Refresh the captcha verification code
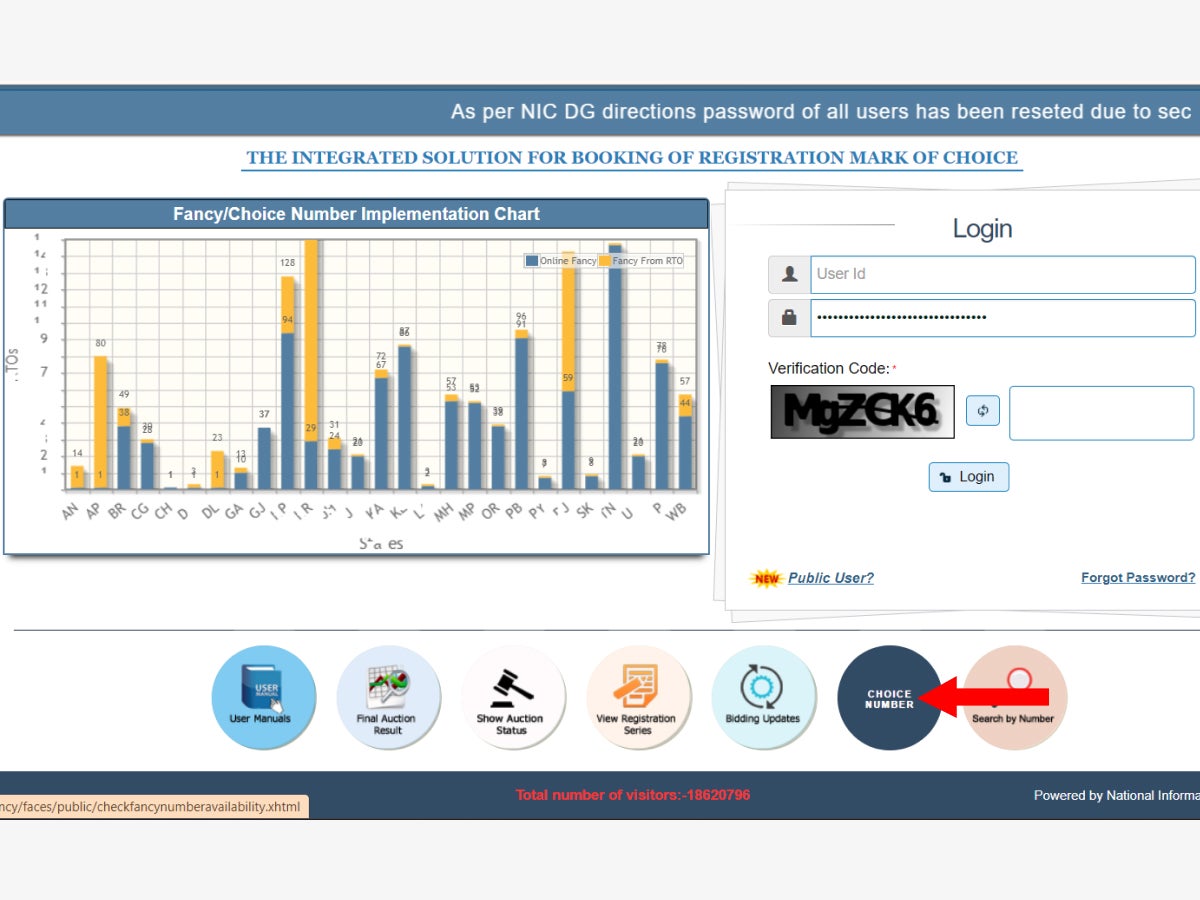Image resolution: width=1200 pixels, height=900 pixels. tap(982, 411)
